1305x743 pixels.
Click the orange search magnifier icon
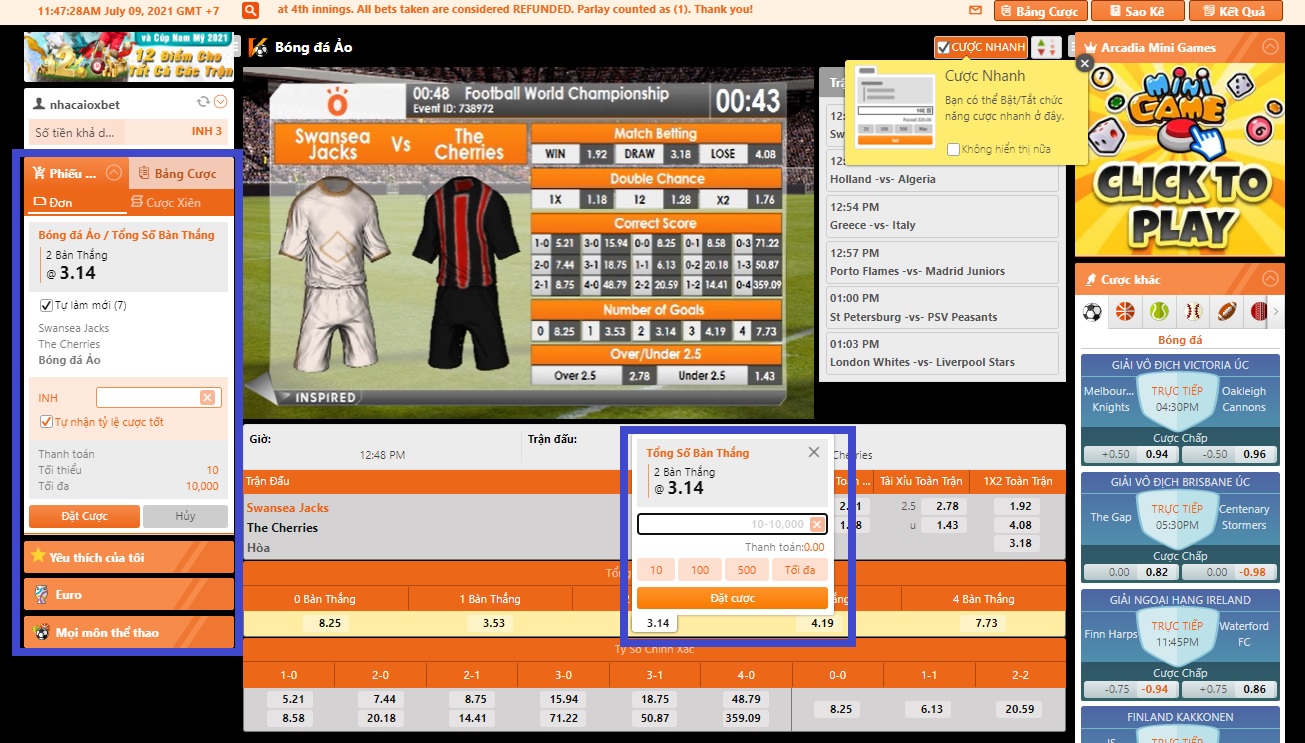click(x=251, y=11)
